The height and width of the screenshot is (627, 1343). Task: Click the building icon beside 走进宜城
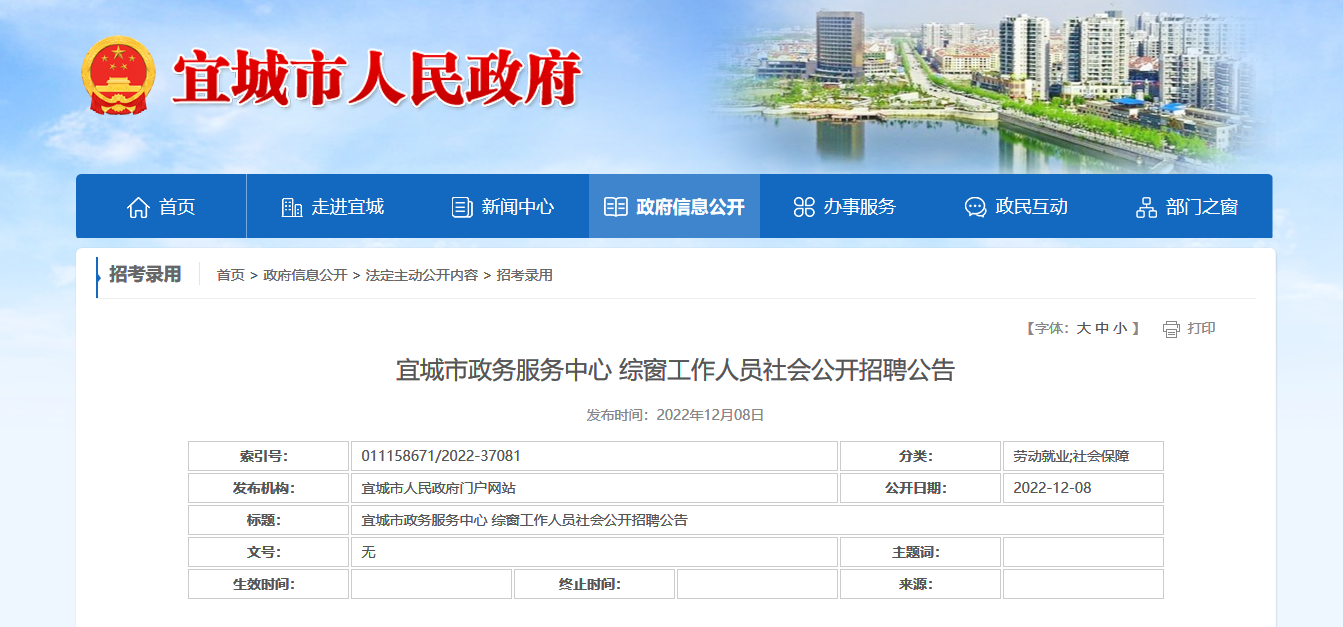click(x=292, y=207)
